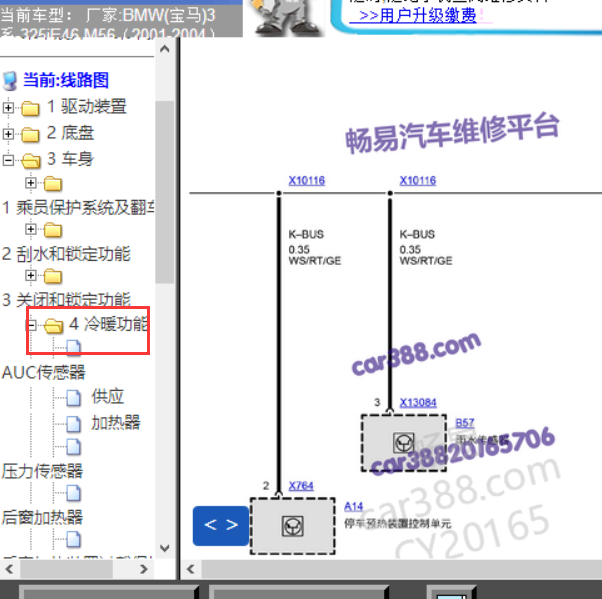This screenshot has height=599, width=602.
Task: Expand the 1 驱动装置 folder
Action: click(x=8, y=108)
